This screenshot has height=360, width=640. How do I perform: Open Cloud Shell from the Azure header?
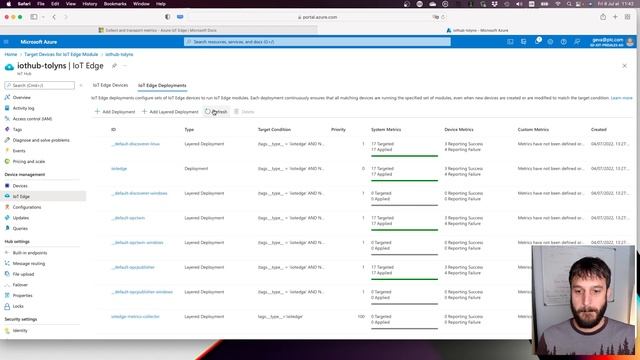(x=510, y=42)
